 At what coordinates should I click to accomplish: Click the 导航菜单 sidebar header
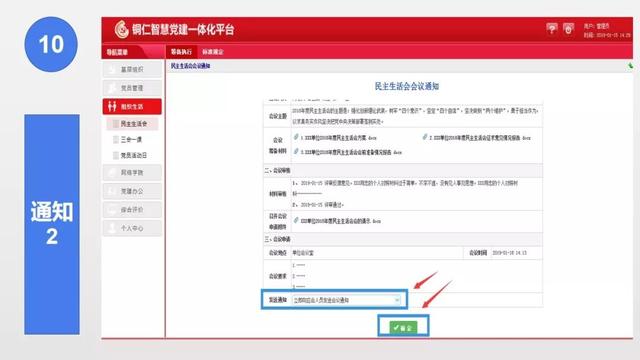pyautogui.click(x=118, y=52)
